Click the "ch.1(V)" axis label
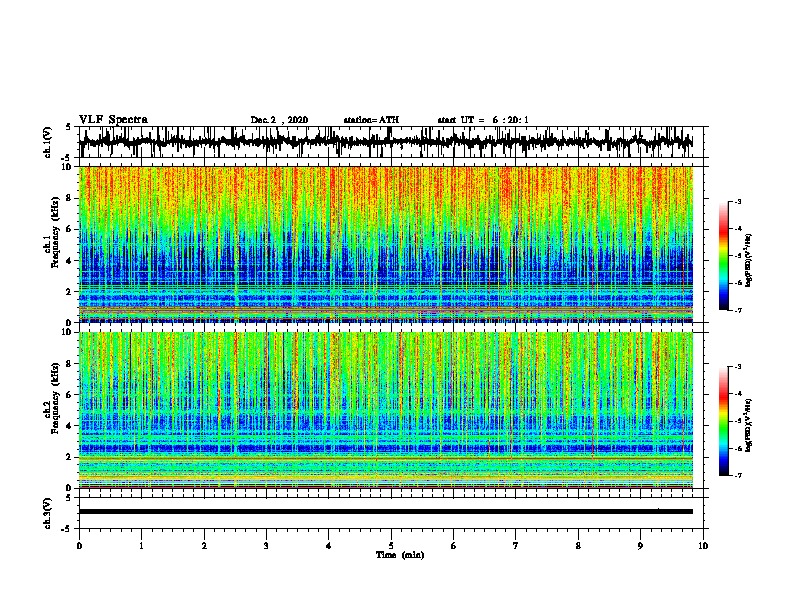The image size is (792, 612). pyautogui.click(x=48, y=142)
